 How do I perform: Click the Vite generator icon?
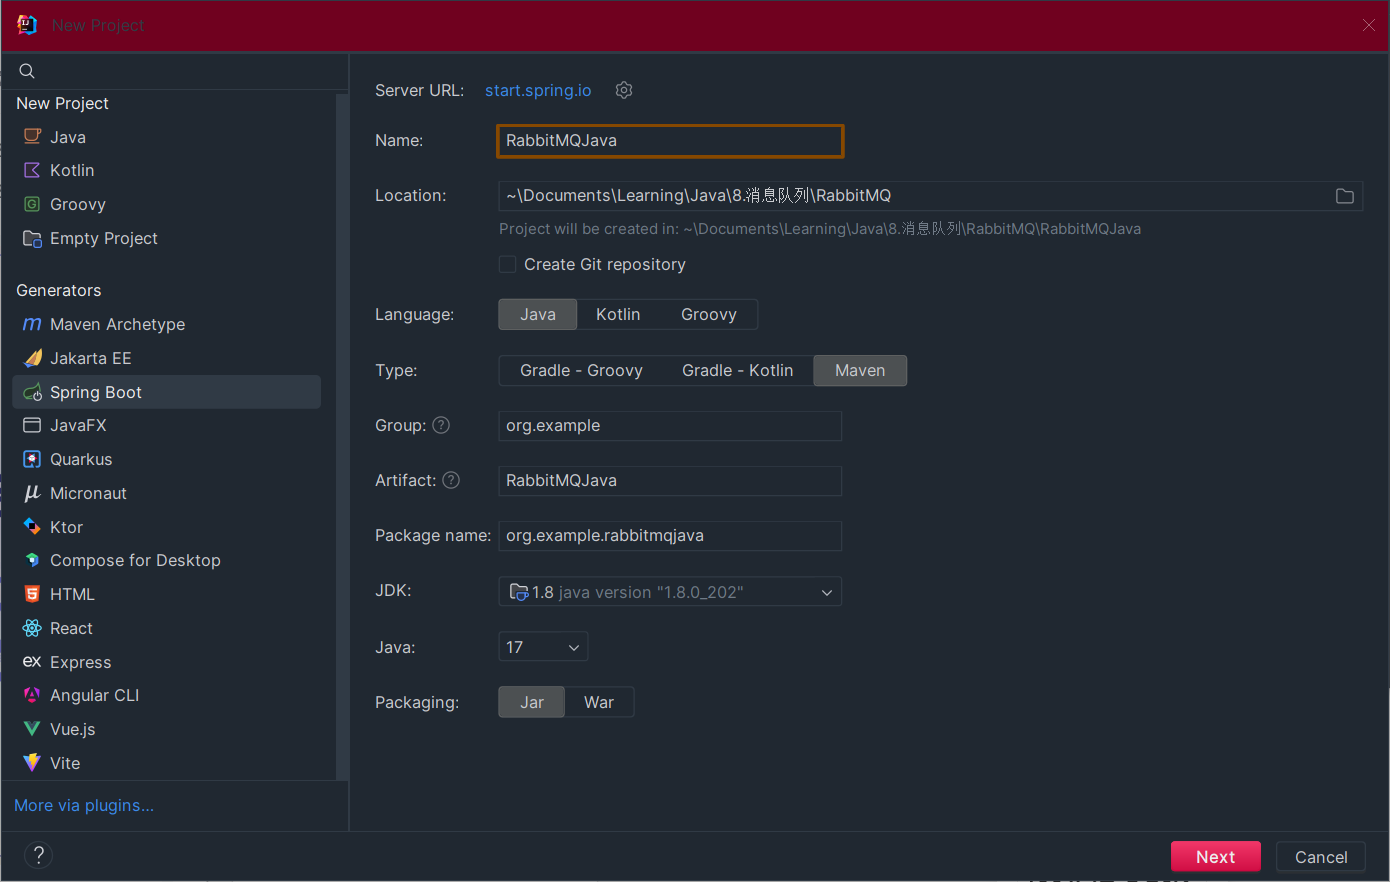click(x=32, y=763)
